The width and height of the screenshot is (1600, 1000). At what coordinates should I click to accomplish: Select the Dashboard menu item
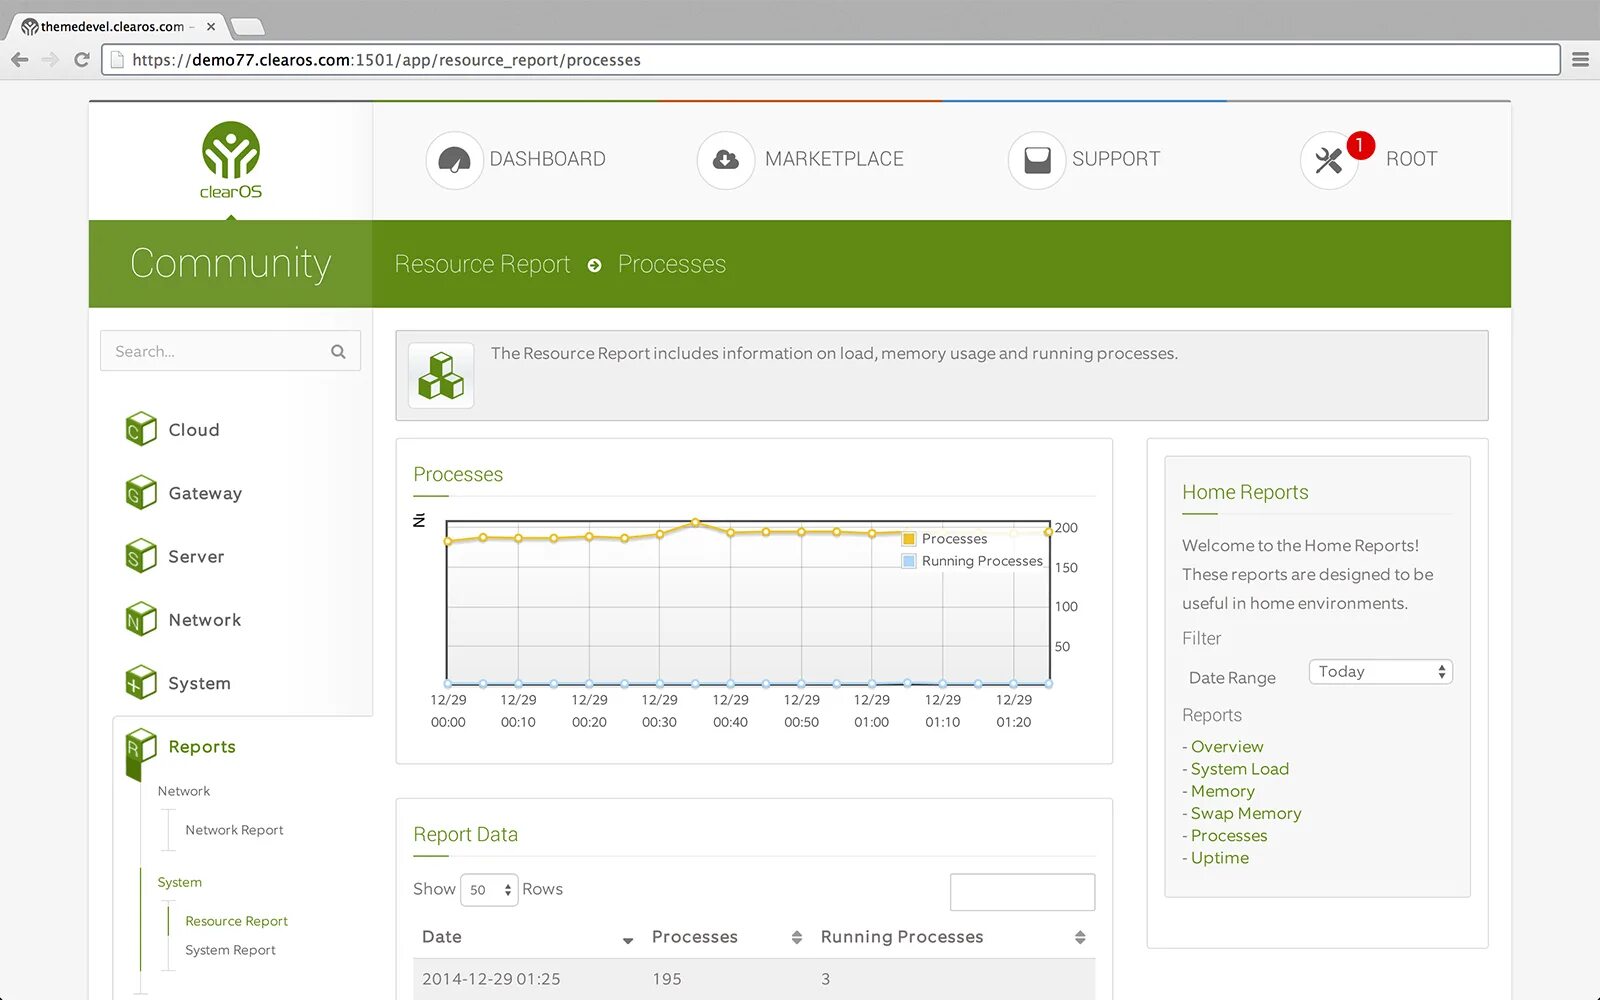[547, 159]
